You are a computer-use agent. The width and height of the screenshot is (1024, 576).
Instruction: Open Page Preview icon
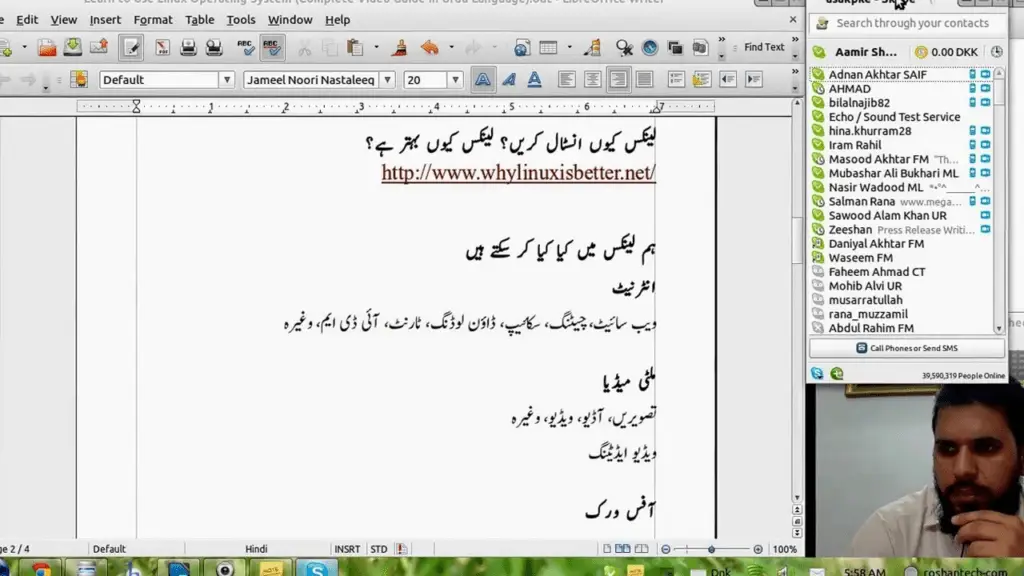coord(214,47)
